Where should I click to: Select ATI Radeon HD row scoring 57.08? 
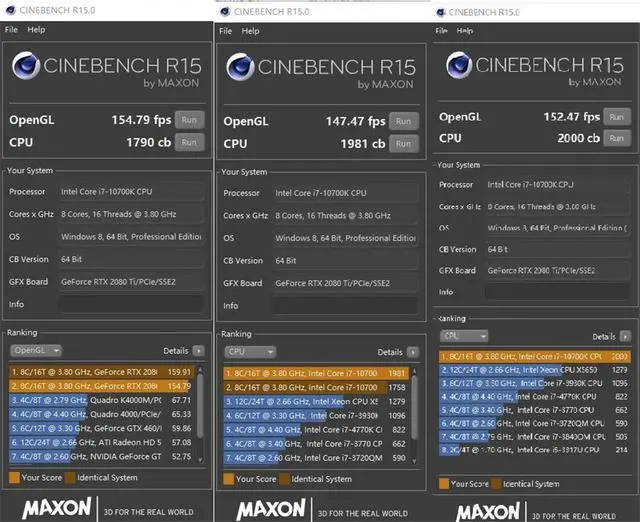(101, 442)
